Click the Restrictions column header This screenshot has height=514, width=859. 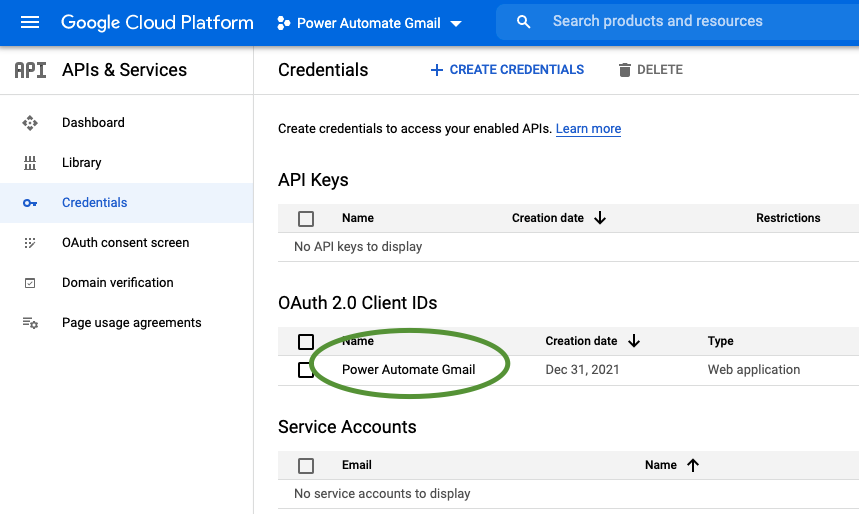point(788,218)
